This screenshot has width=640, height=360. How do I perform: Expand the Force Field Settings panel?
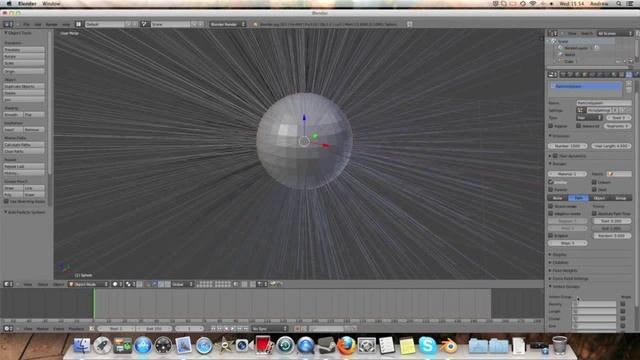(x=569, y=278)
